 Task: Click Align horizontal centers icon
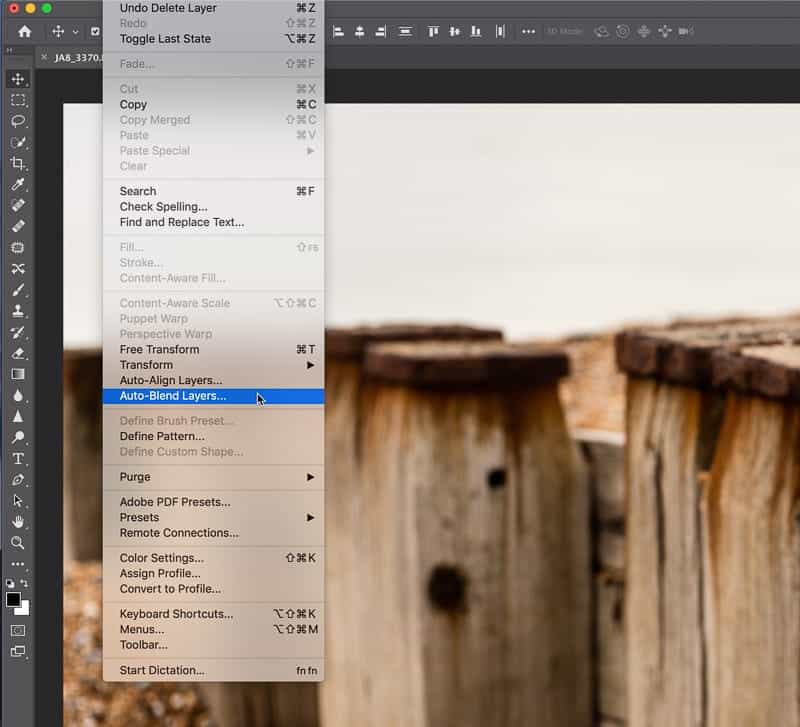(x=359, y=32)
